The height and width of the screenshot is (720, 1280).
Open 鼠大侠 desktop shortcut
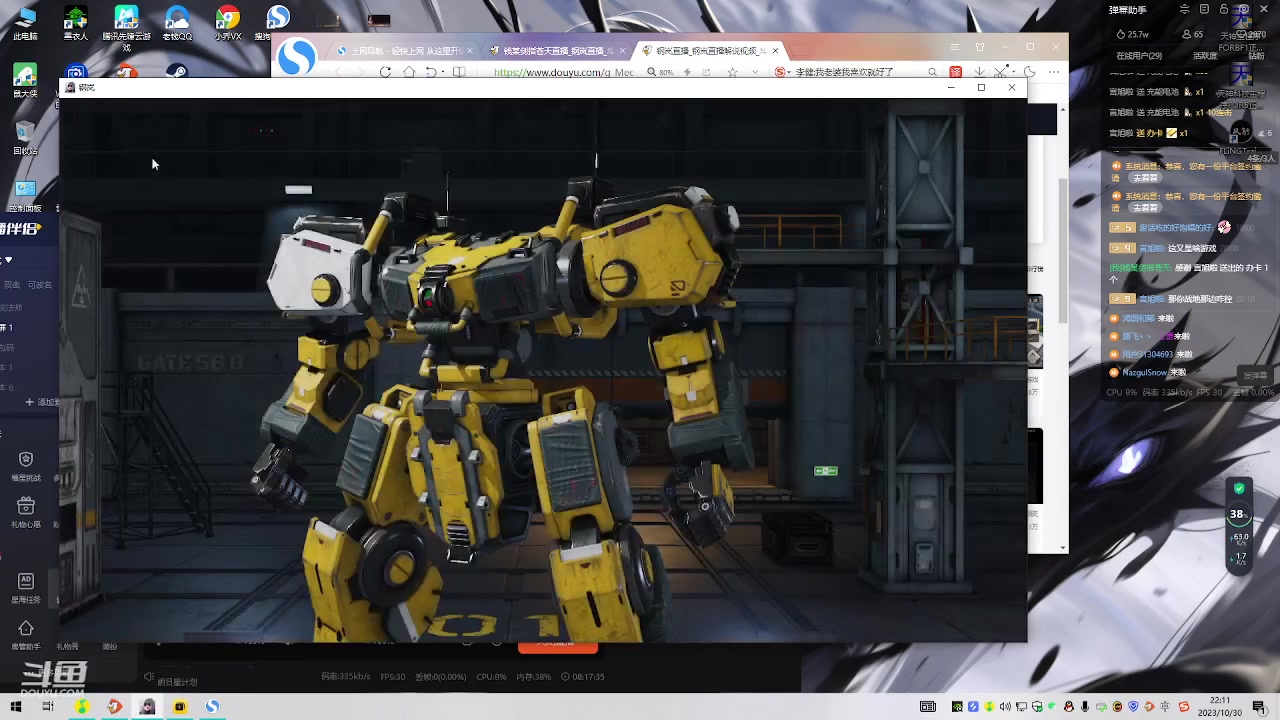tap(25, 80)
